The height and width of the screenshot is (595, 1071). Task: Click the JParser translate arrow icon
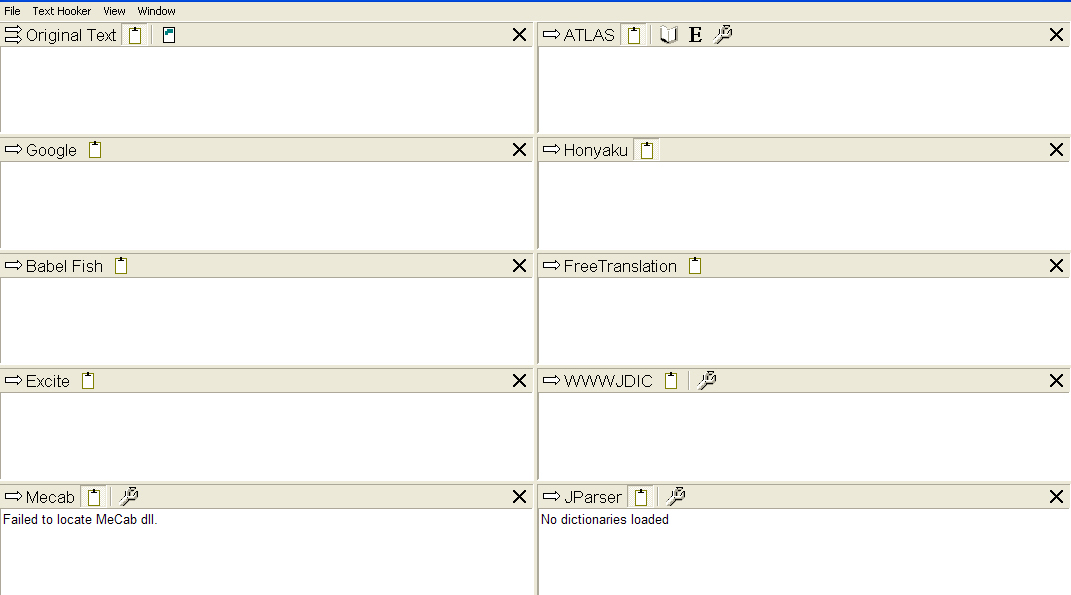(x=551, y=496)
